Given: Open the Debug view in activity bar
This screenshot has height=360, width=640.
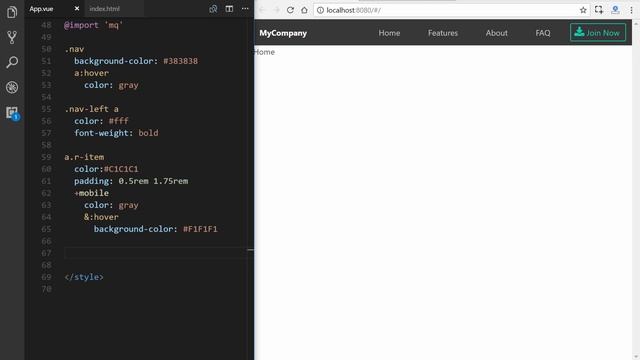Looking at the screenshot, I should [12, 87].
